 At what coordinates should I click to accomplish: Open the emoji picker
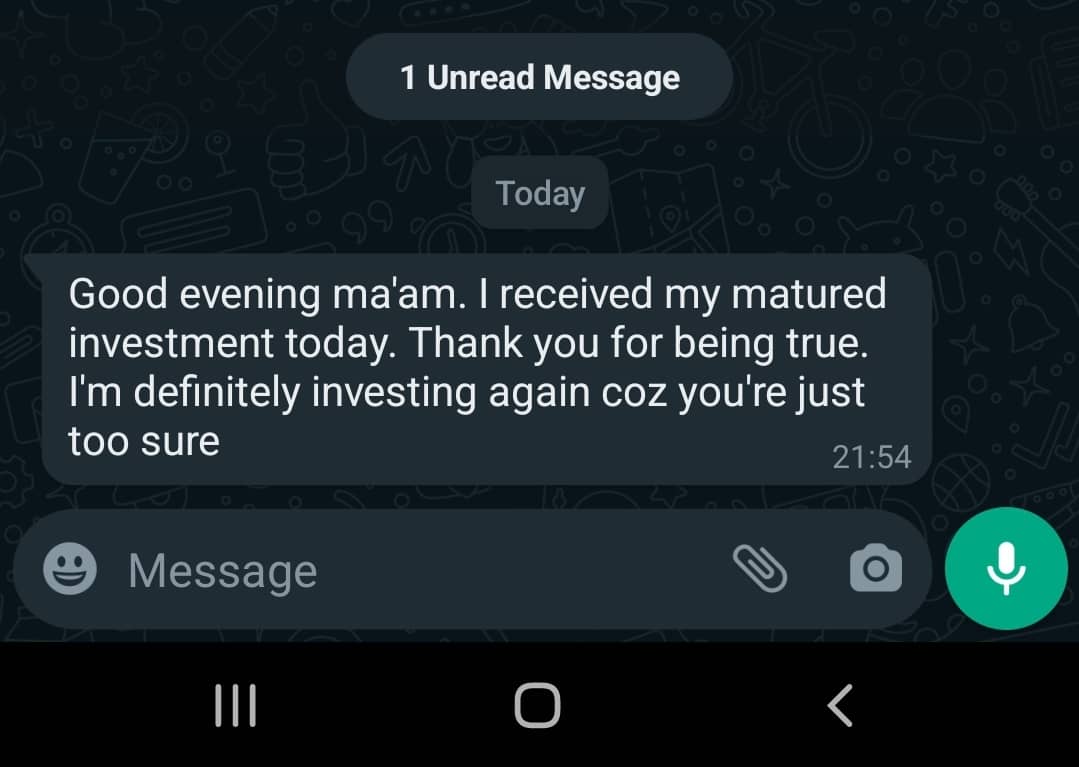(70, 570)
